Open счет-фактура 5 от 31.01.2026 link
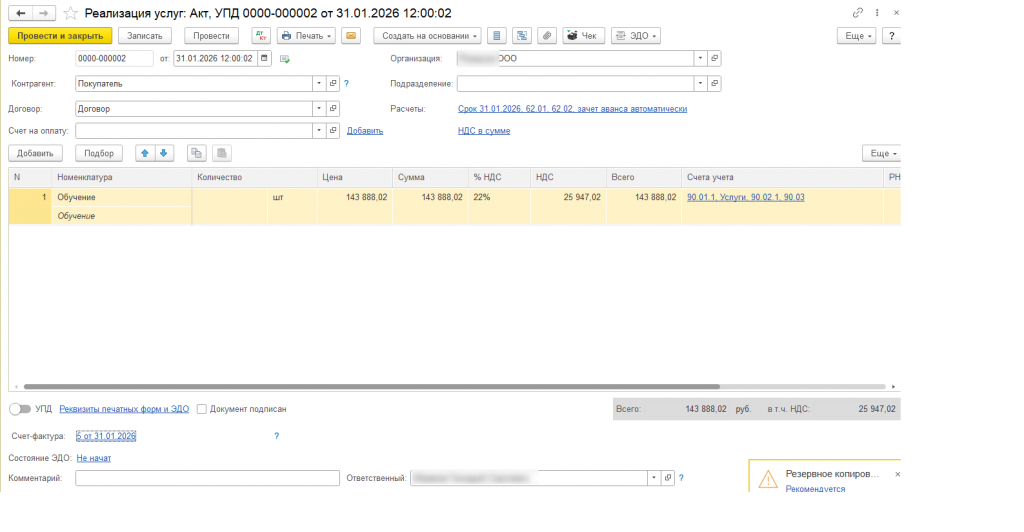Image resolution: width=1024 pixels, height=532 pixels. point(106,436)
